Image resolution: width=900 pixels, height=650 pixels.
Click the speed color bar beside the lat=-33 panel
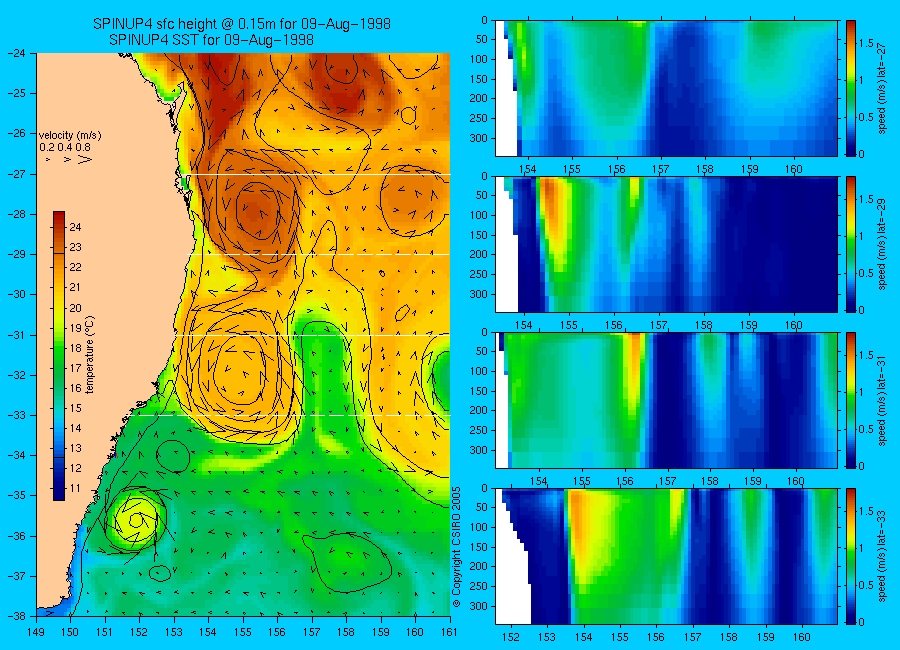(x=851, y=556)
